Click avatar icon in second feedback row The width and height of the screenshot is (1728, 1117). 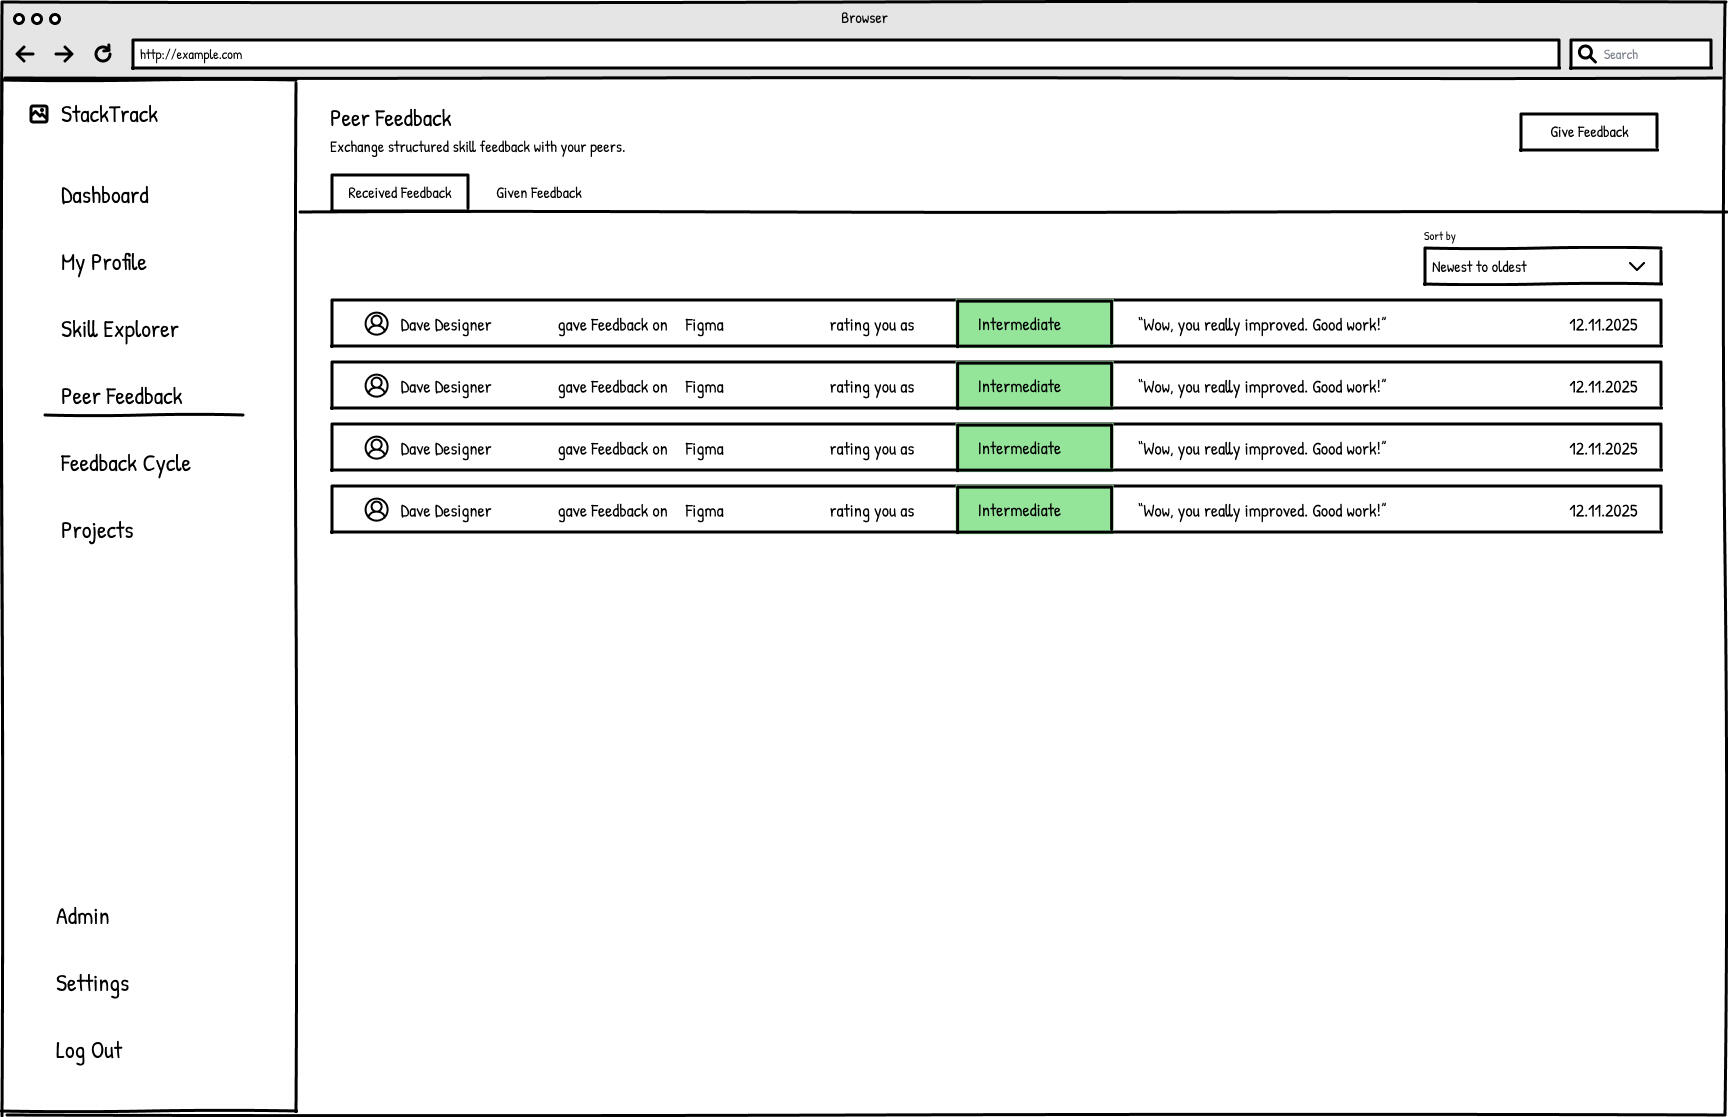coord(376,385)
